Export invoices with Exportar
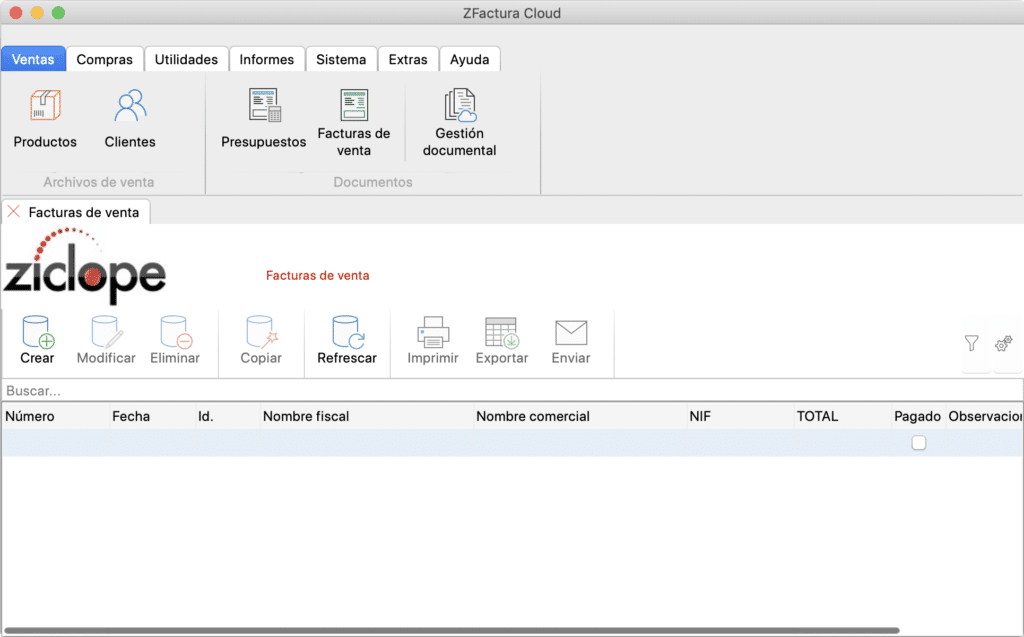This screenshot has width=1024, height=637. (501, 341)
